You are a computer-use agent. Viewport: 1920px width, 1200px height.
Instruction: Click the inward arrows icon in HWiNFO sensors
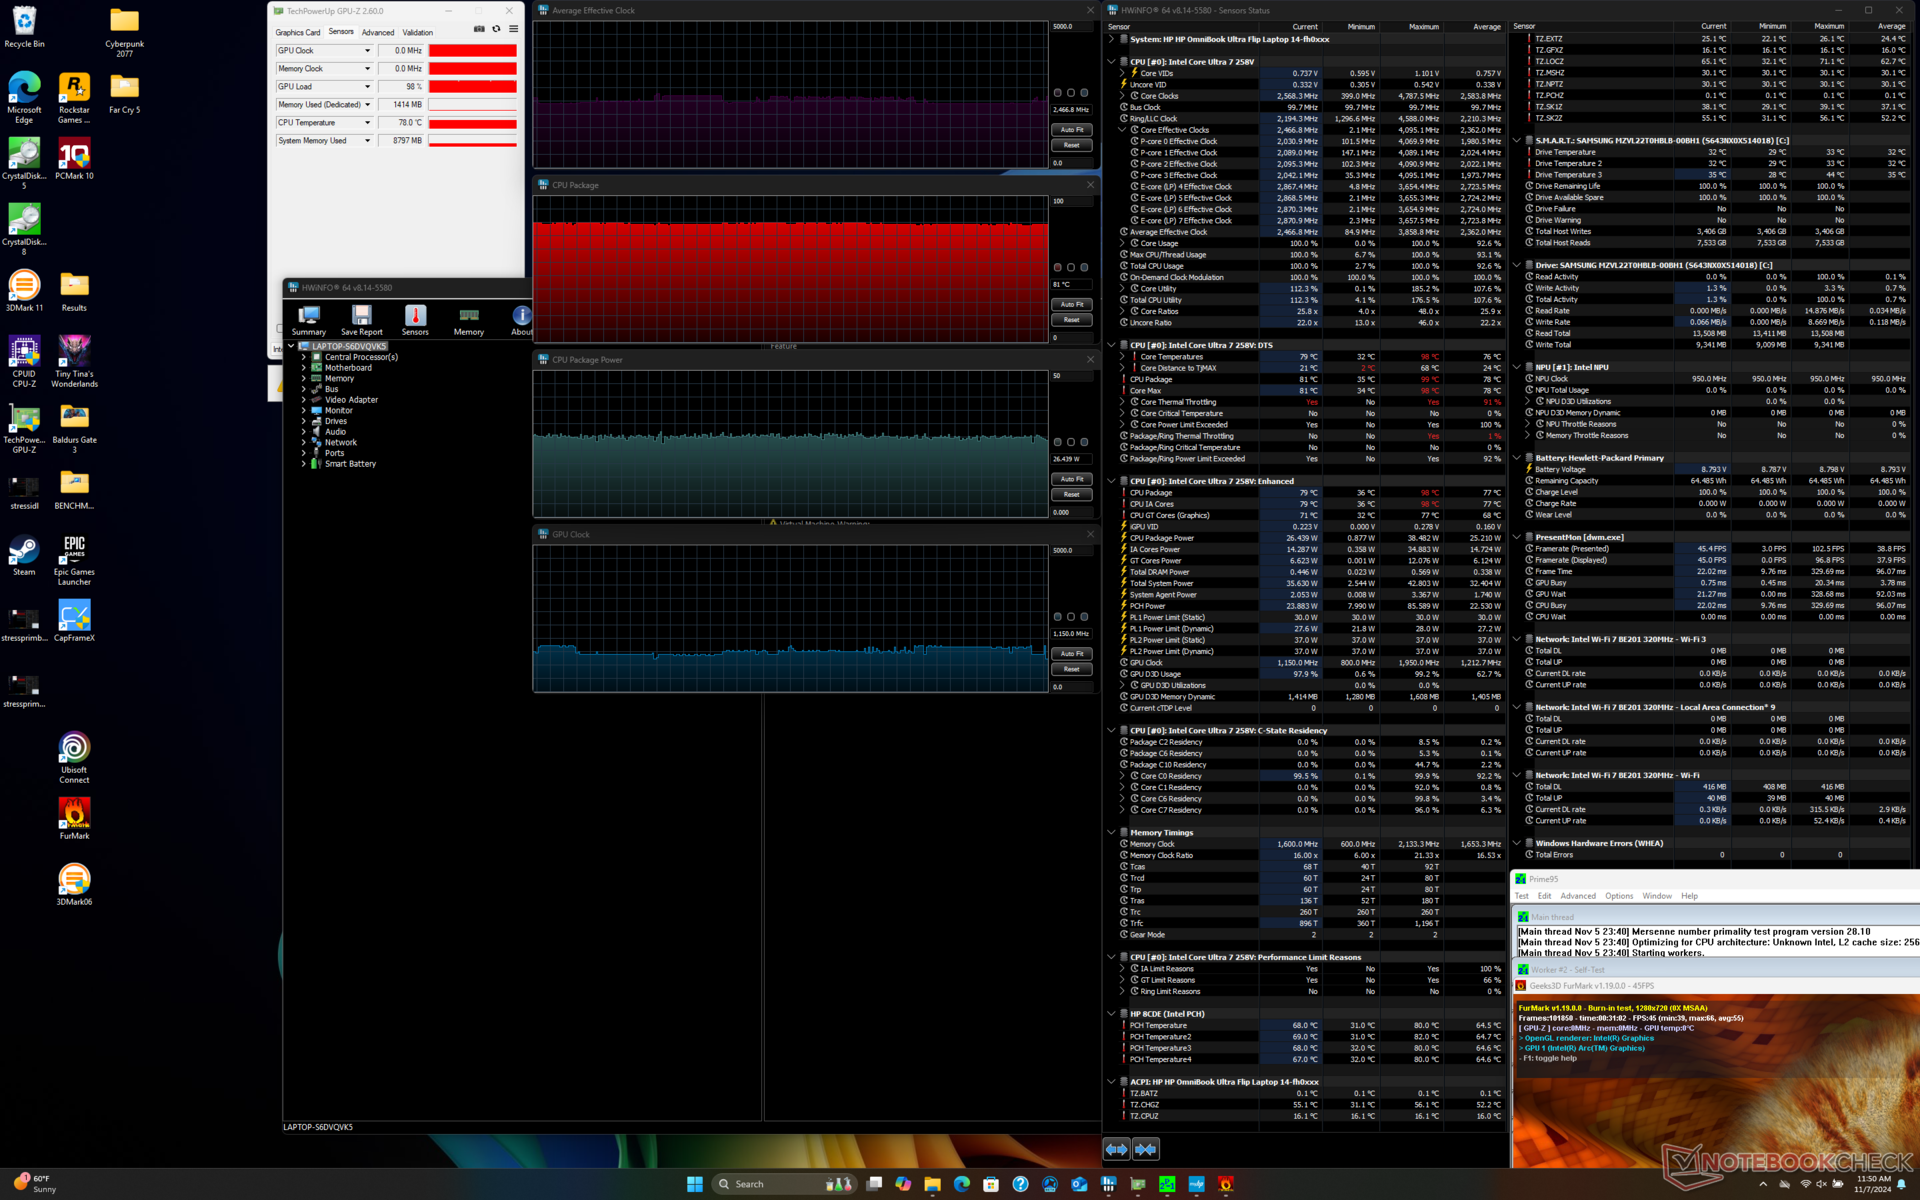1145,1149
